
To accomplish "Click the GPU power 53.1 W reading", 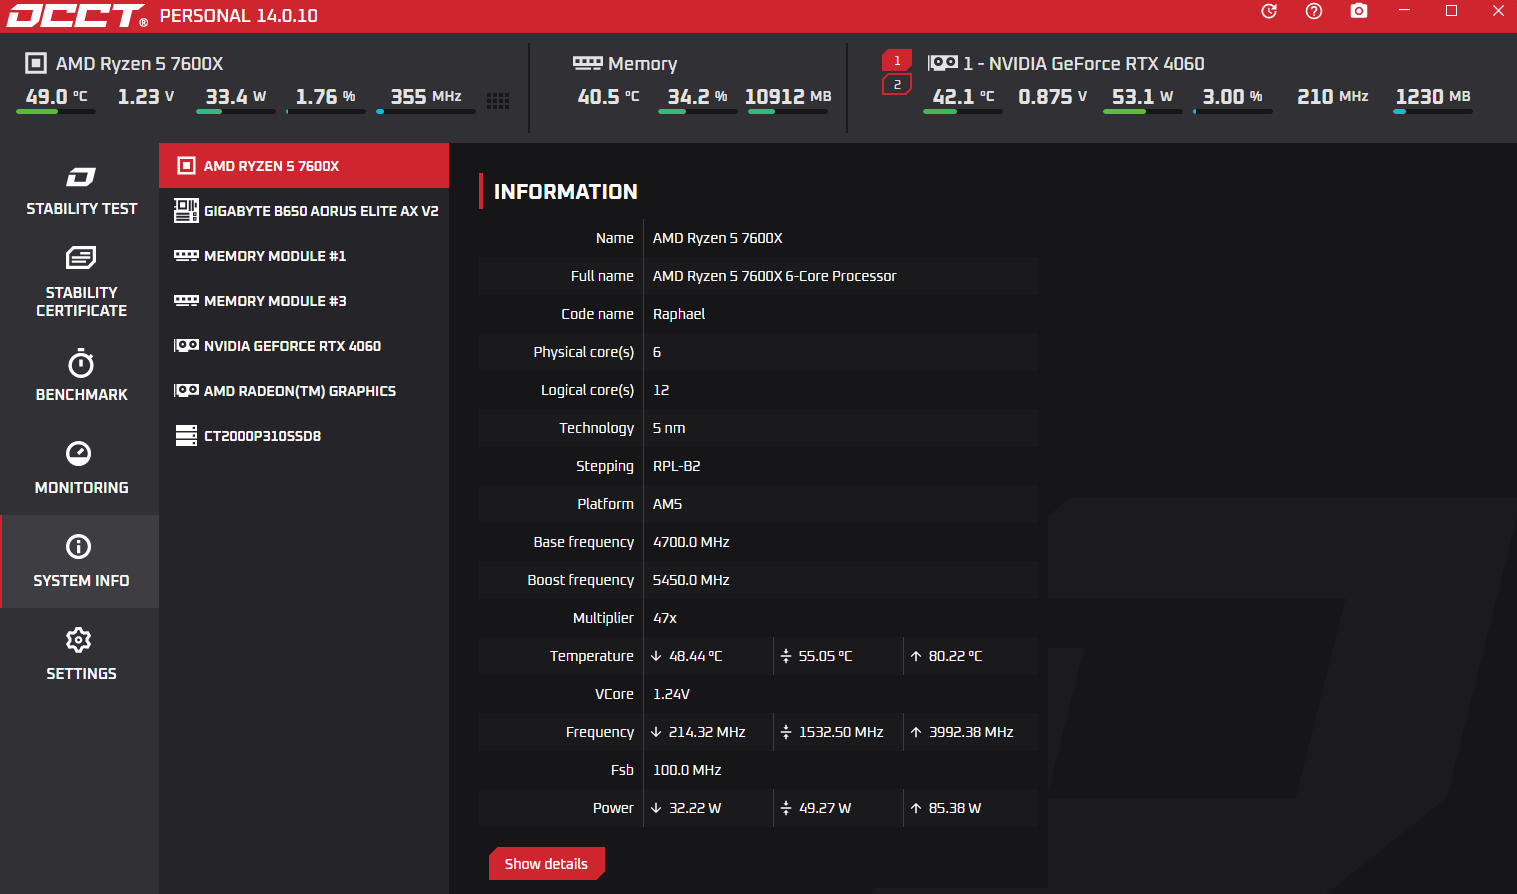I will pos(1143,97).
